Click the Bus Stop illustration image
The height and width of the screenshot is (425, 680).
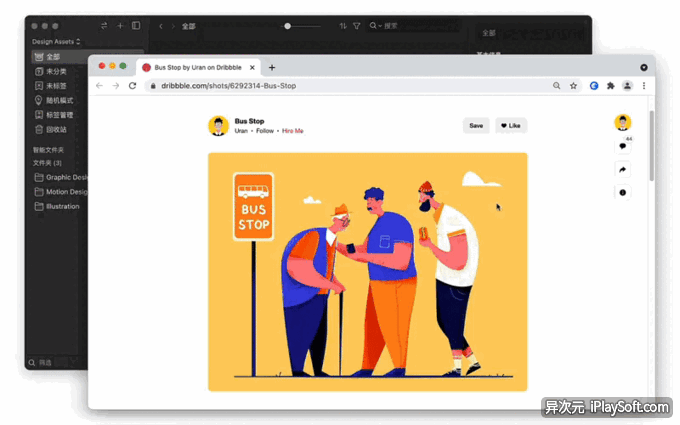click(x=368, y=272)
